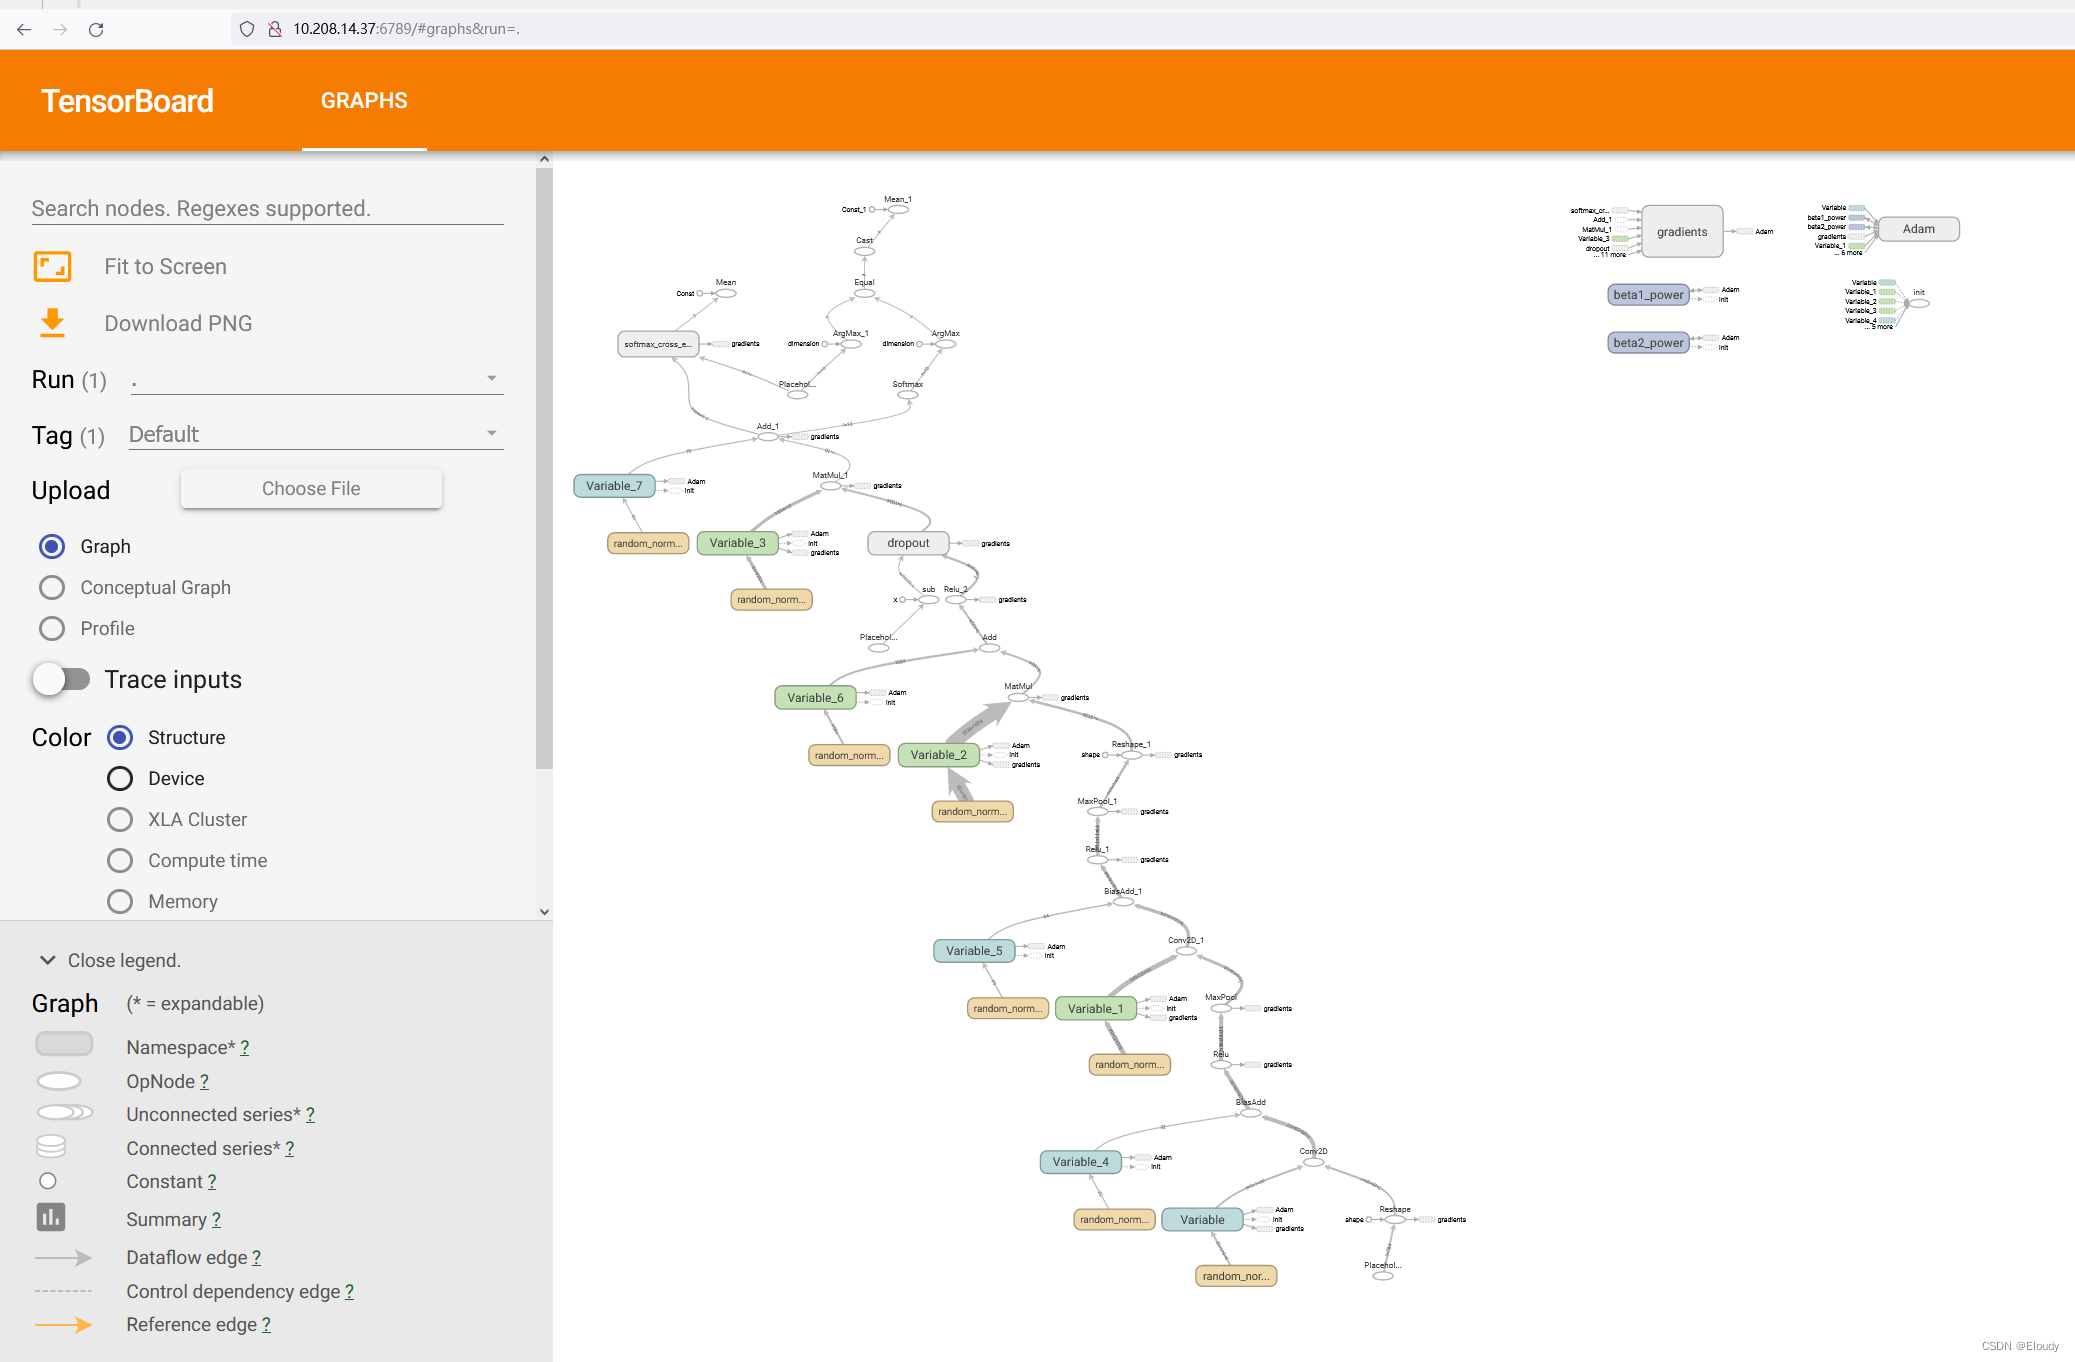Viewport: 2075px width, 1362px height.
Task: Click the Constant circle icon in legend
Action: click(x=48, y=1181)
